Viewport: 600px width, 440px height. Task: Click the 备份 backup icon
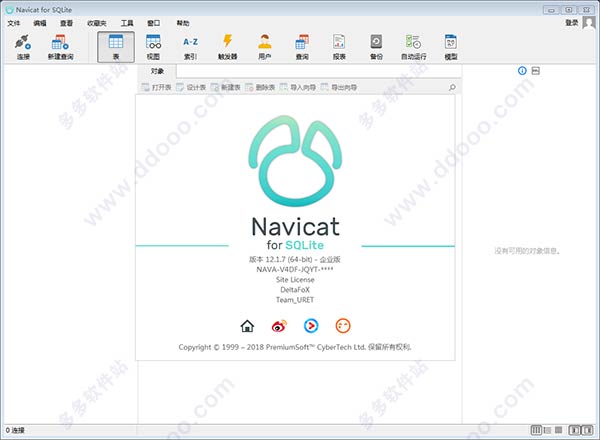click(x=376, y=47)
